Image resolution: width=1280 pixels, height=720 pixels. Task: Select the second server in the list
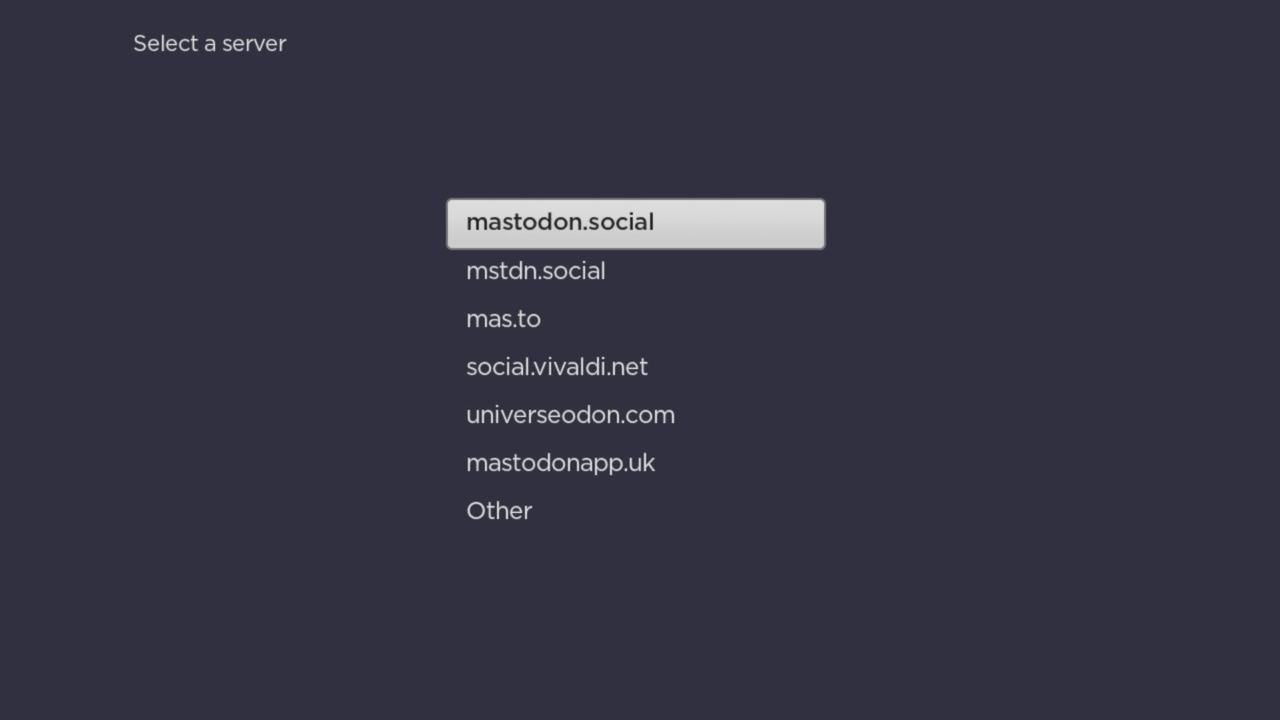pos(536,270)
